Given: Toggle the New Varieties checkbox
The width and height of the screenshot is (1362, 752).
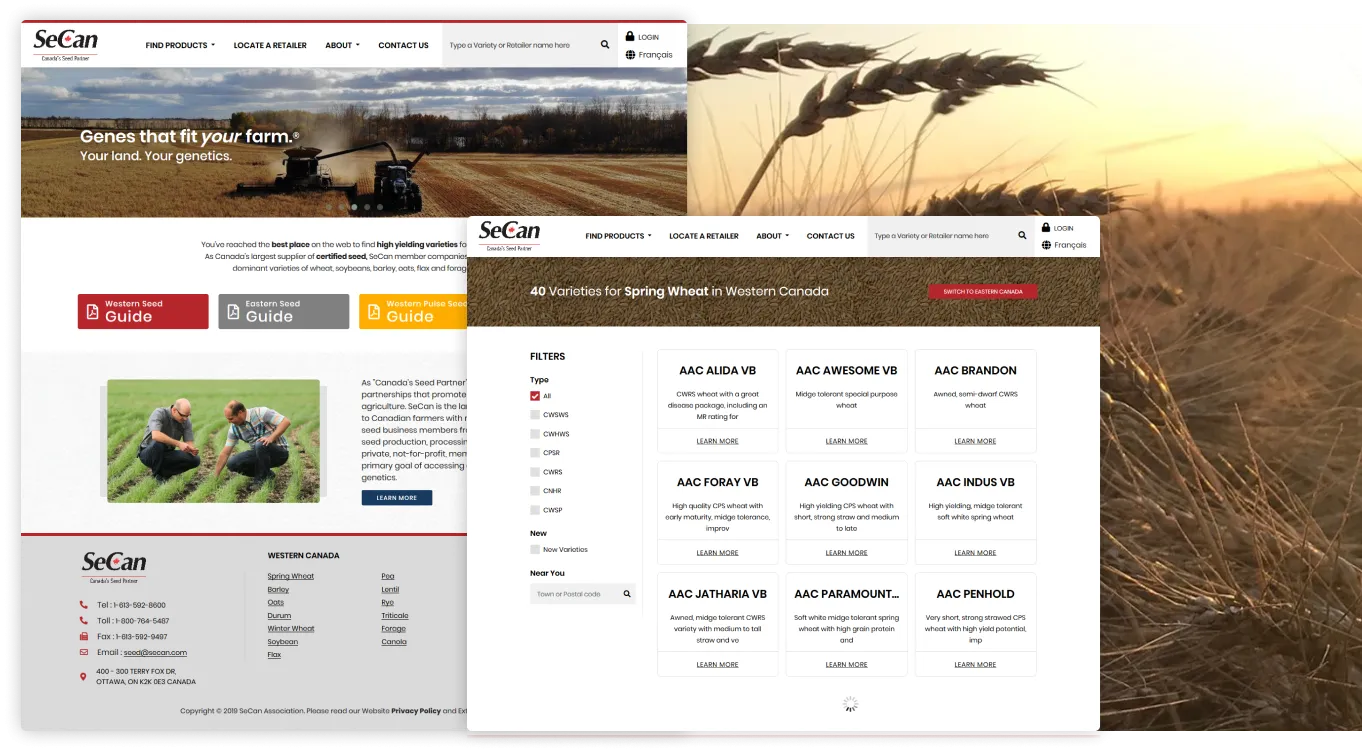Looking at the screenshot, I should click(x=535, y=550).
